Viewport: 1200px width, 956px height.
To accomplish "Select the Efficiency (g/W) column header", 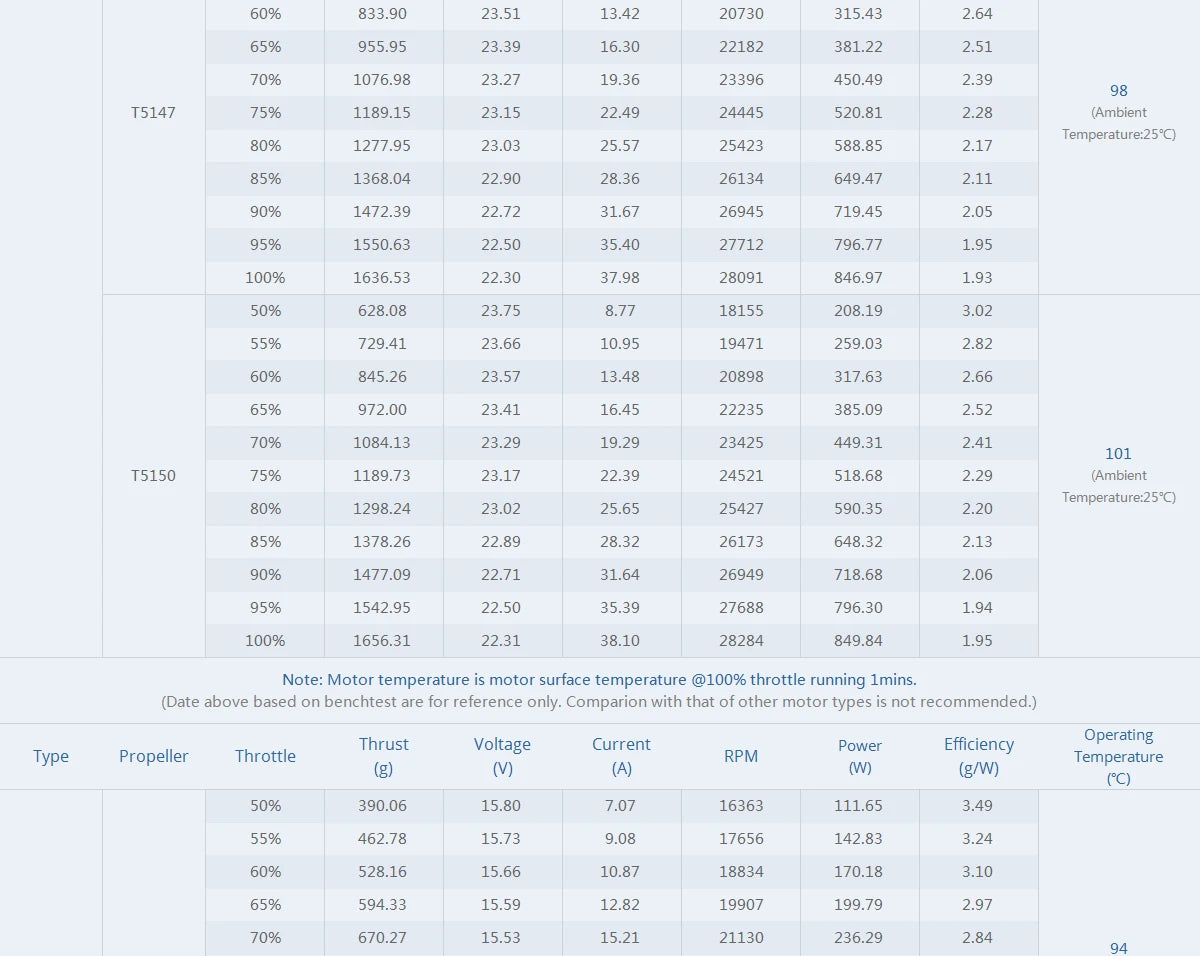I will pos(979,756).
